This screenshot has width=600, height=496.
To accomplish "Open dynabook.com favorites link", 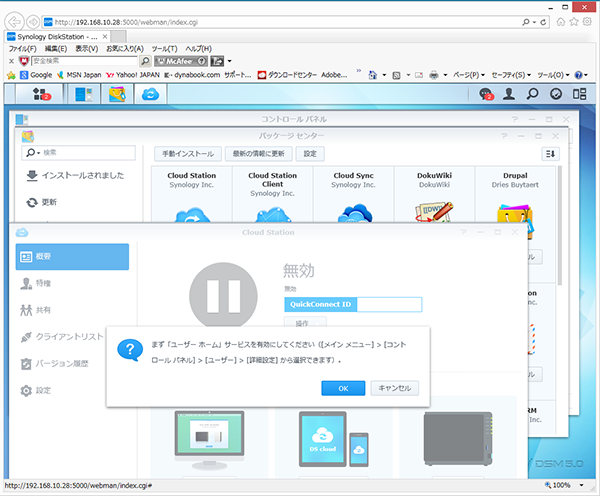I will tap(192, 75).
